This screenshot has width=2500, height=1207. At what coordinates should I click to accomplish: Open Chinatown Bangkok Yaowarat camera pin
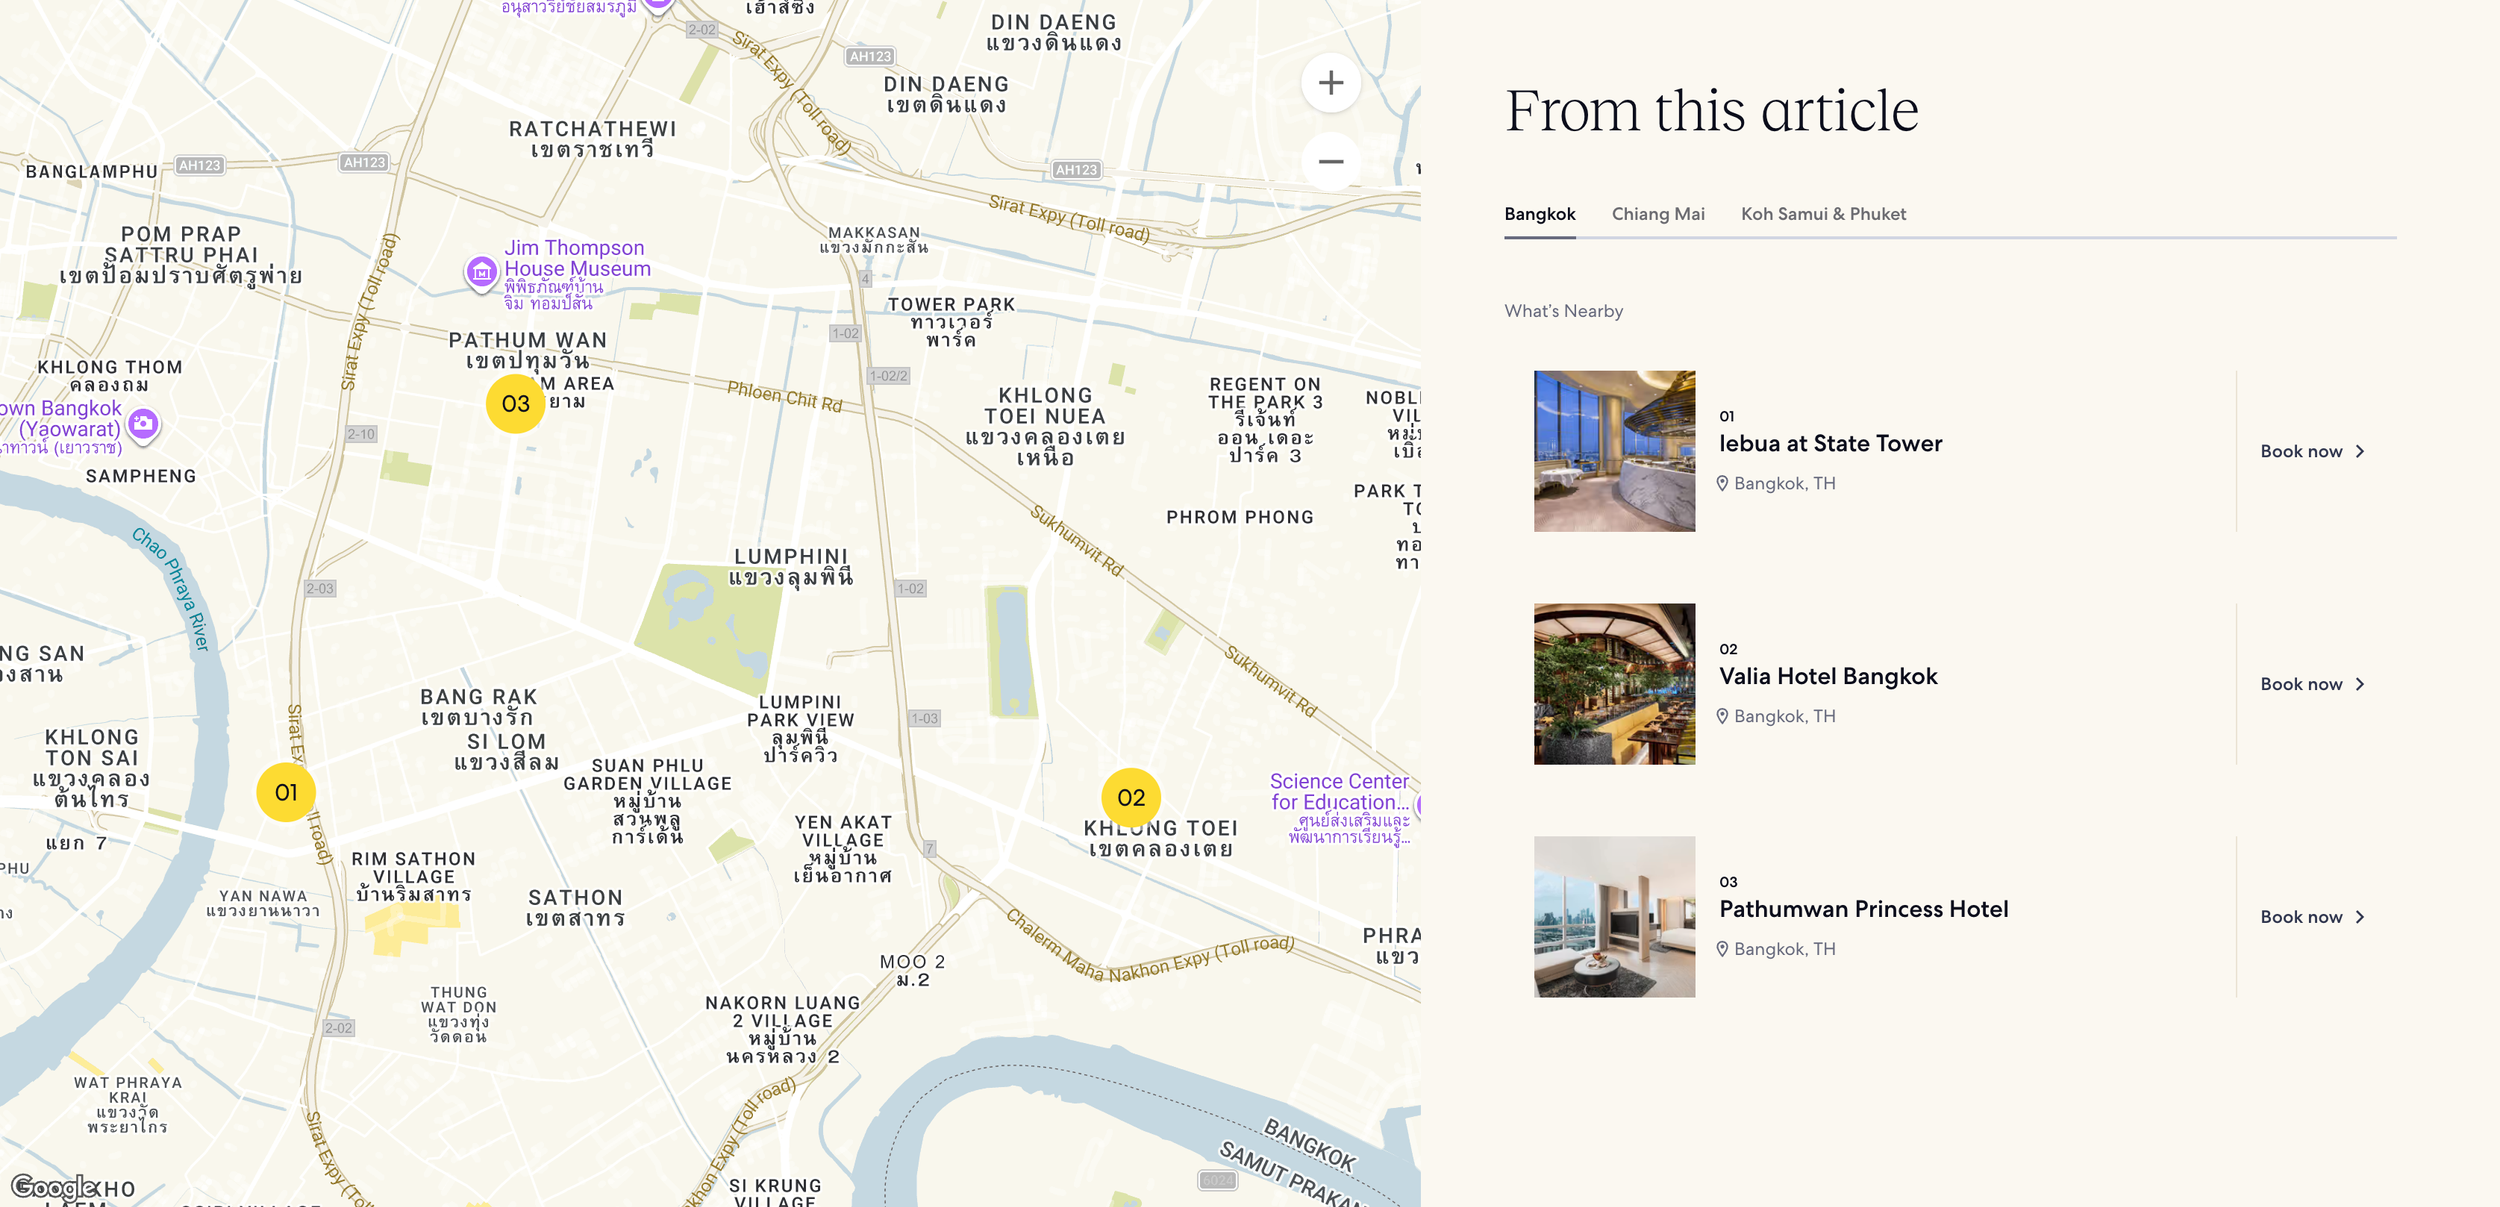[143, 424]
